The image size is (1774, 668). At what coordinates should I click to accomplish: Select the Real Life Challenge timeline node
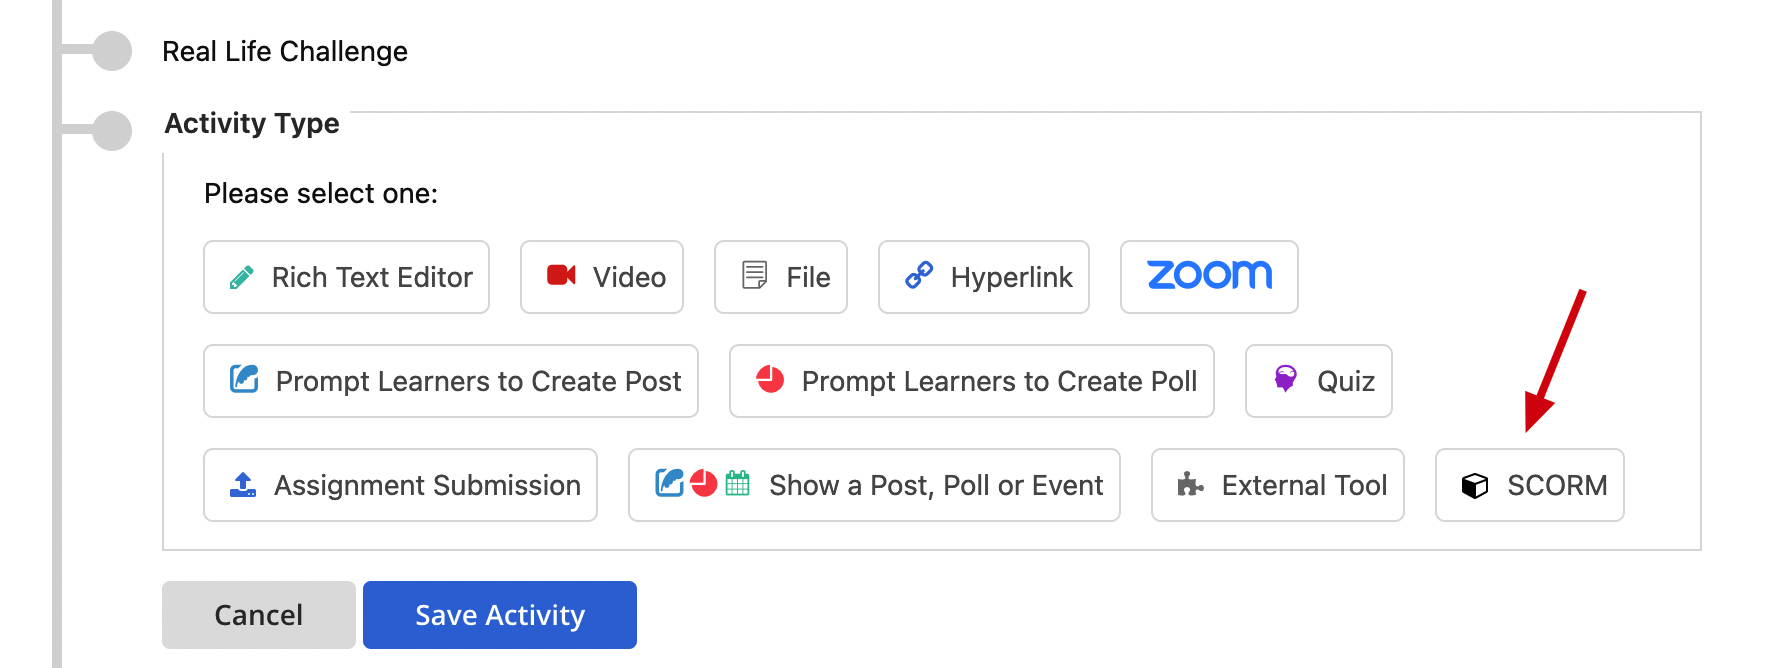(x=112, y=51)
